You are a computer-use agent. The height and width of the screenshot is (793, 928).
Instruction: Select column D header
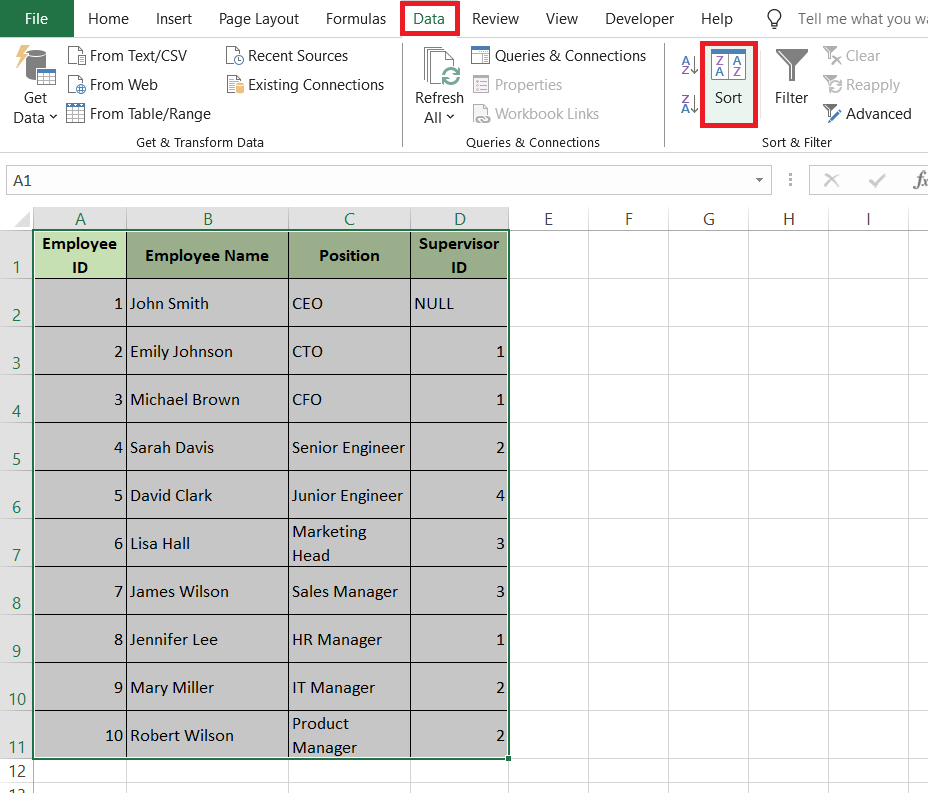tap(459, 219)
